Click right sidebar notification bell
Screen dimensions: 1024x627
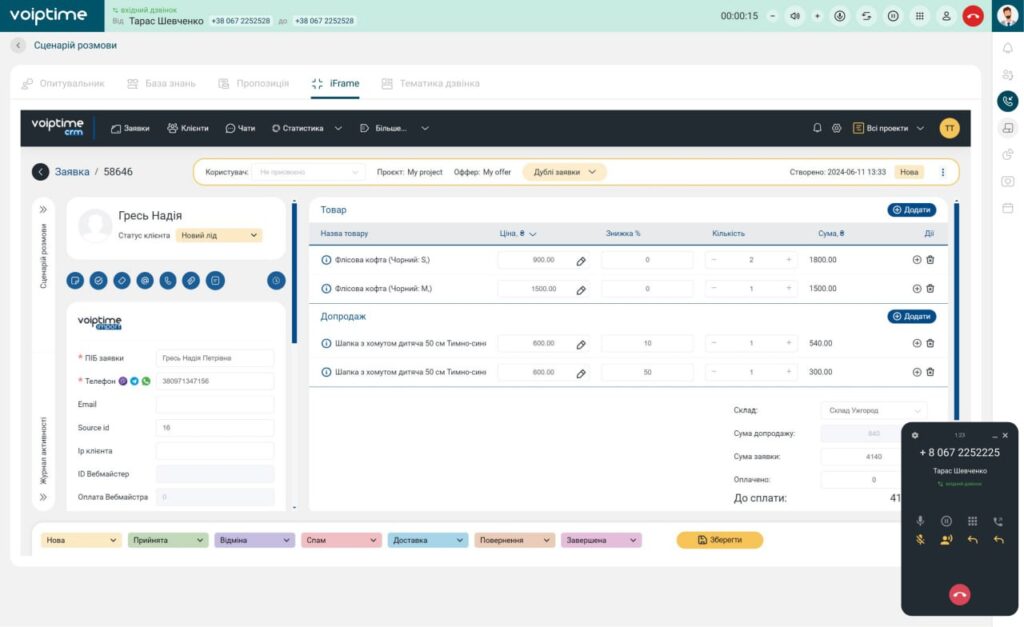[1008, 48]
